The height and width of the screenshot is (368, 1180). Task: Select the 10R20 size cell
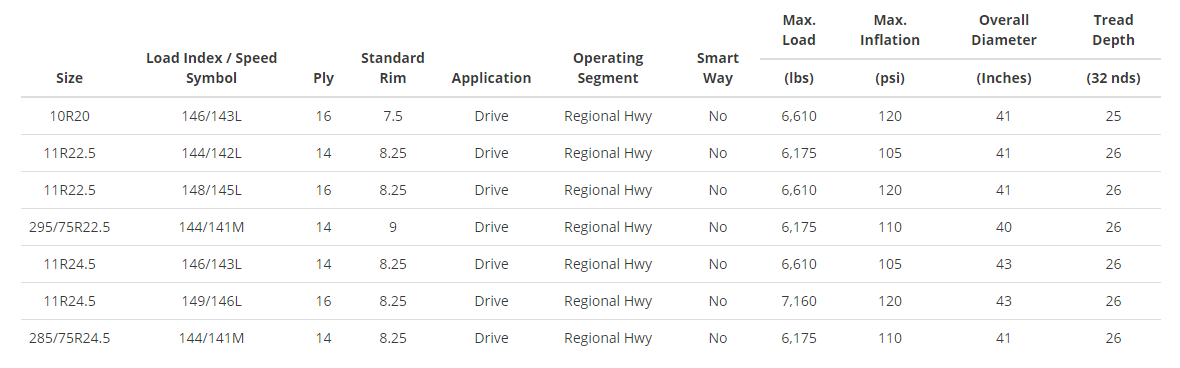click(x=69, y=116)
